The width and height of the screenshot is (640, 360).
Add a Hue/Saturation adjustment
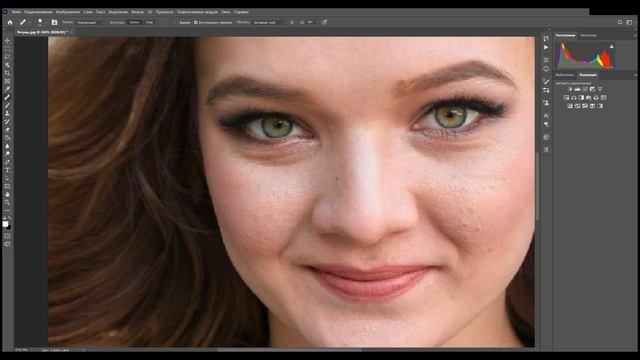pyautogui.click(x=566, y=98)
